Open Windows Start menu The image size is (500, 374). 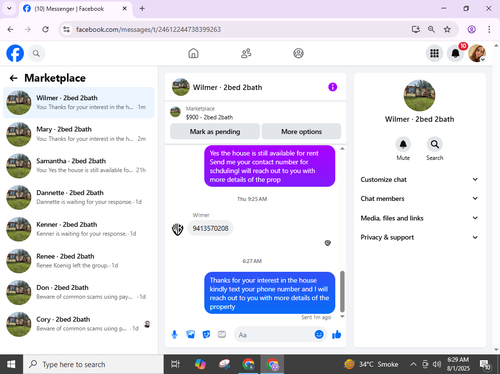pyautogui.click(x=11, y=364)
